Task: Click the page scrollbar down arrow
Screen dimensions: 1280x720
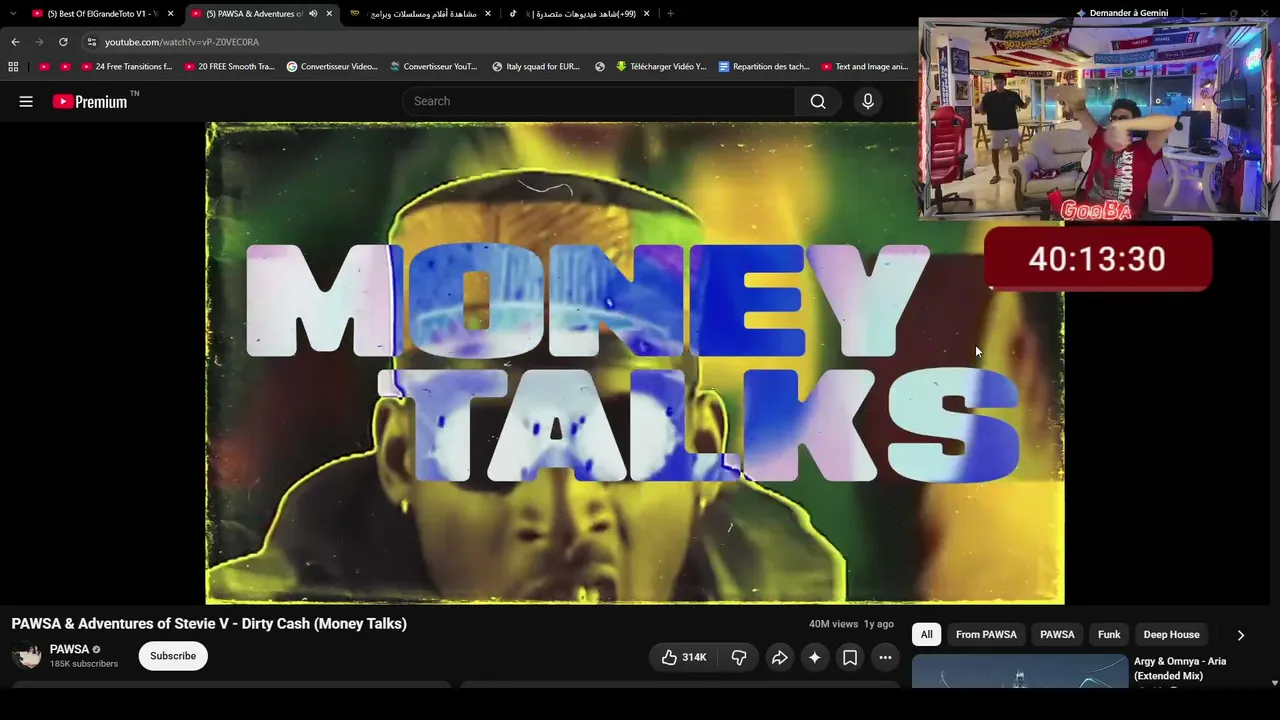Action: click(x=1274, y=683)
